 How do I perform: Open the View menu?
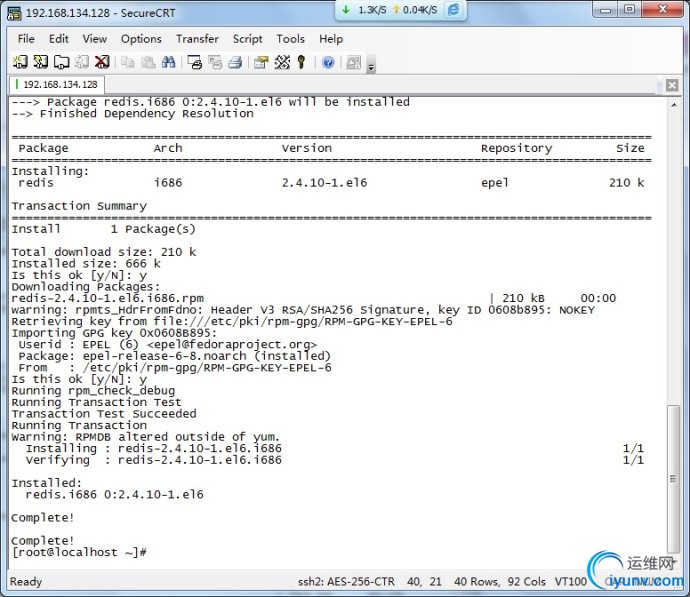tap(95, 39)
